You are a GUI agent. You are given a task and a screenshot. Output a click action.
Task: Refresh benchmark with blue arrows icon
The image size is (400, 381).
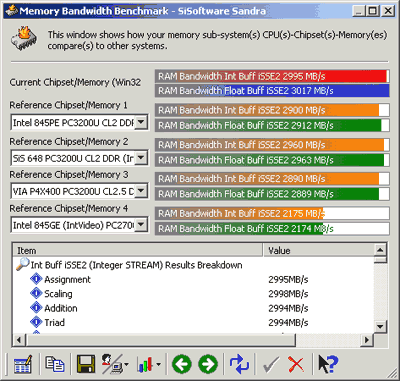tap(239, 364)
